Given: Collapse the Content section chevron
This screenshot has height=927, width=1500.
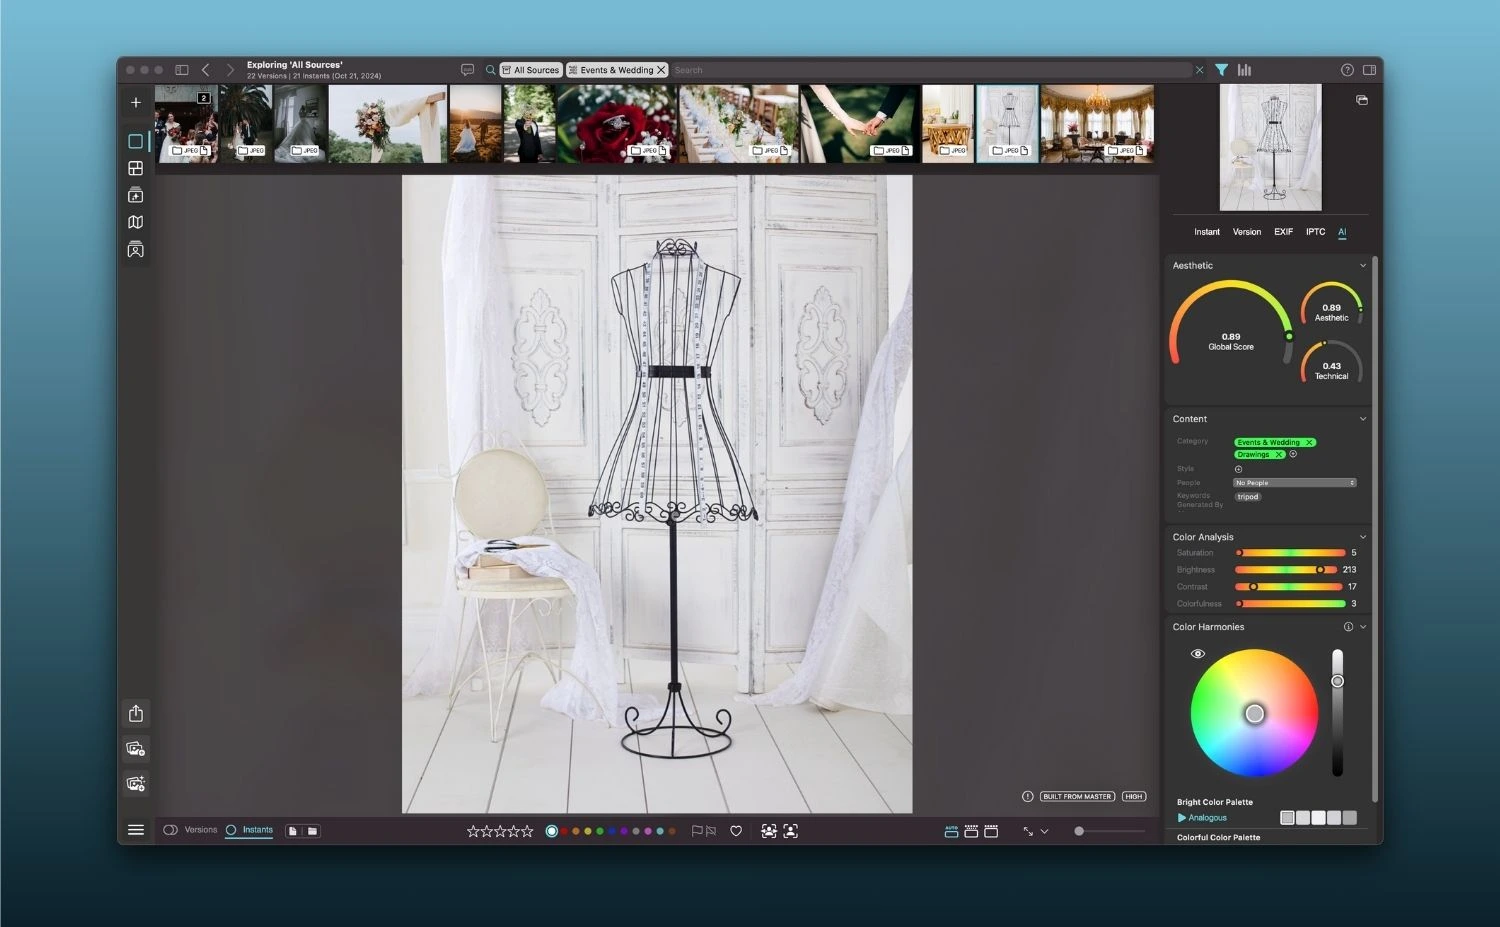Looking at the screenshot, I should [1362, 419].
